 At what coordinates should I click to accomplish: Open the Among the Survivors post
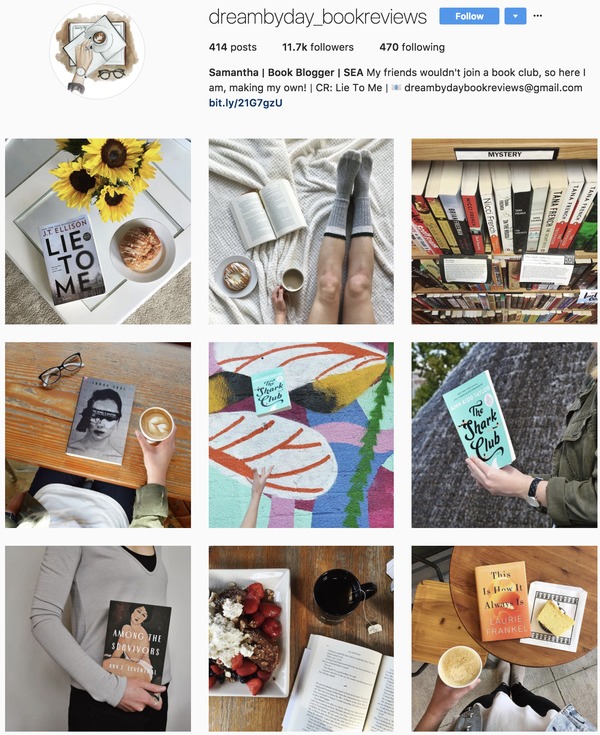[98, 638]
